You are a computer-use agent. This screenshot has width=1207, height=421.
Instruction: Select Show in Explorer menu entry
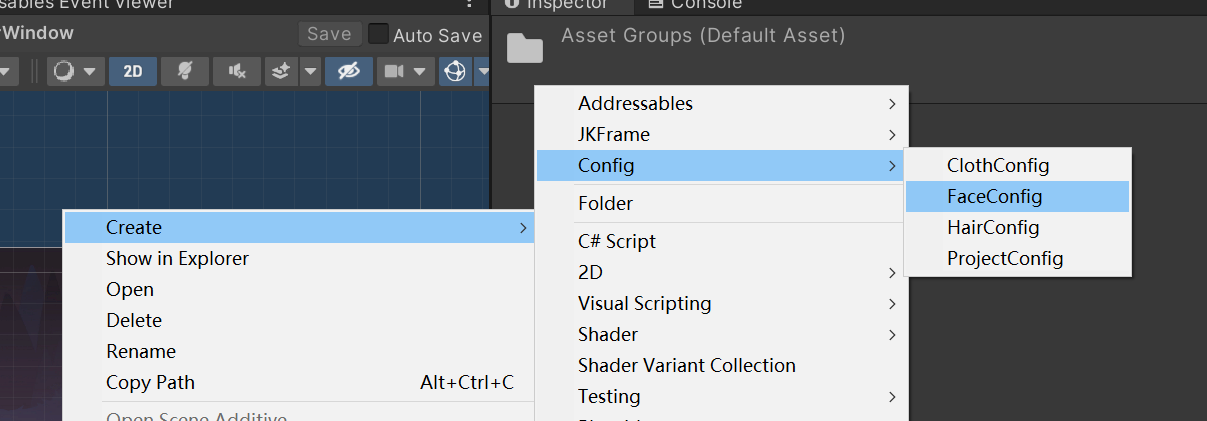177,258
